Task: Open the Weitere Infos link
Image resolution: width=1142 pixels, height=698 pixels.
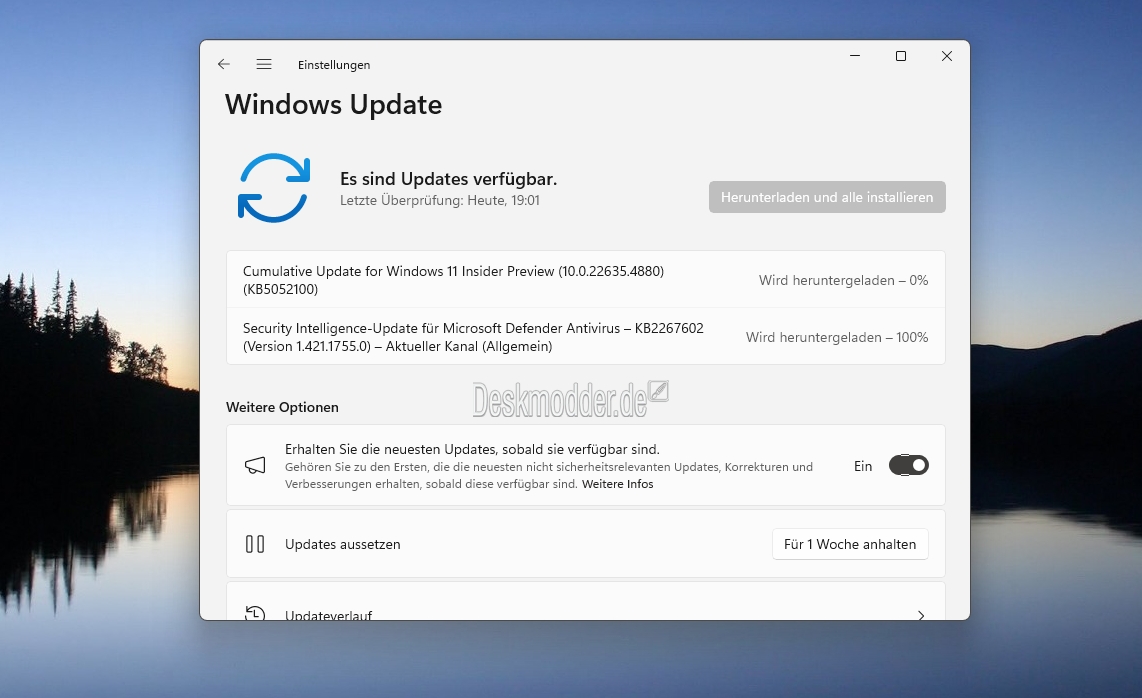Action: click(x=617, y=484)
